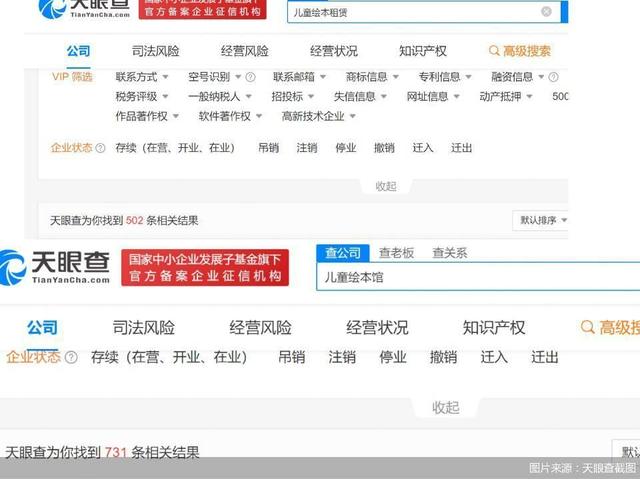640x479 pixels.
Task: Select the 迁出 status above the 502 results
Action: (x=461, y=148)
